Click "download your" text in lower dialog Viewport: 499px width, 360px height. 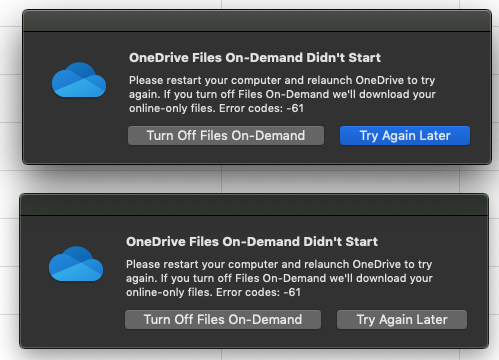coord(394,278)
